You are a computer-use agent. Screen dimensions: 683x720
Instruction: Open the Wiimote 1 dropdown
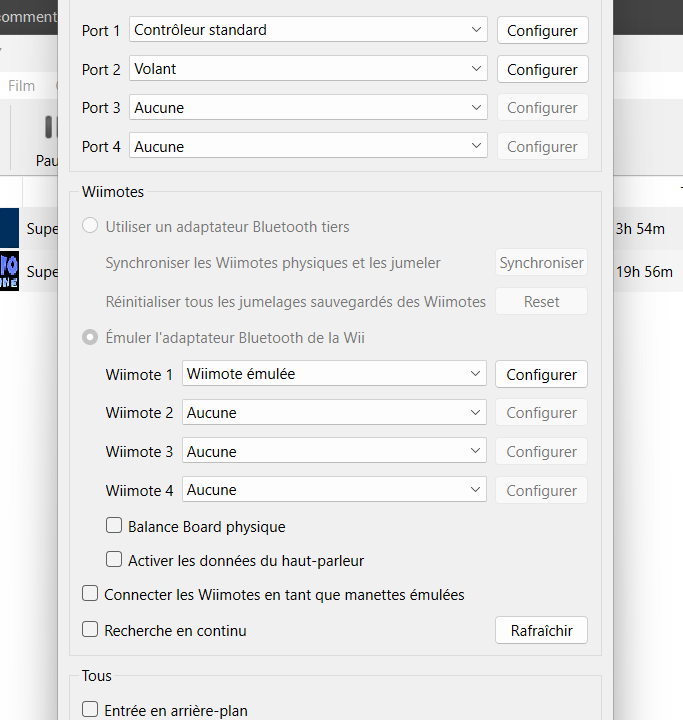coord(334,374)
